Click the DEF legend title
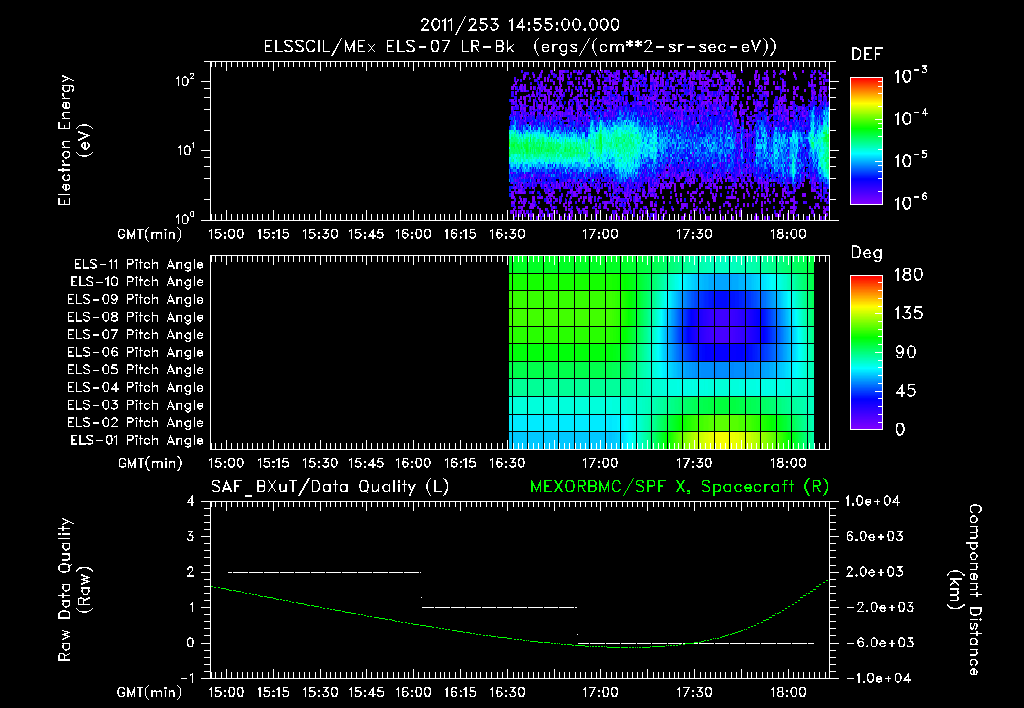Screen dimensions: 1024x708 point(867,55)
